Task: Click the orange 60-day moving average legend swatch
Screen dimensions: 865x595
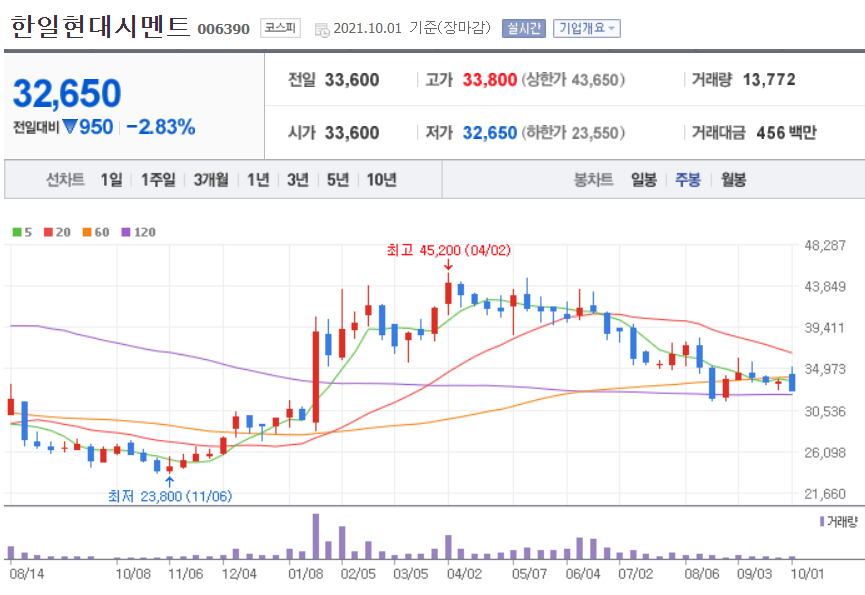Action: click(86, 231)
